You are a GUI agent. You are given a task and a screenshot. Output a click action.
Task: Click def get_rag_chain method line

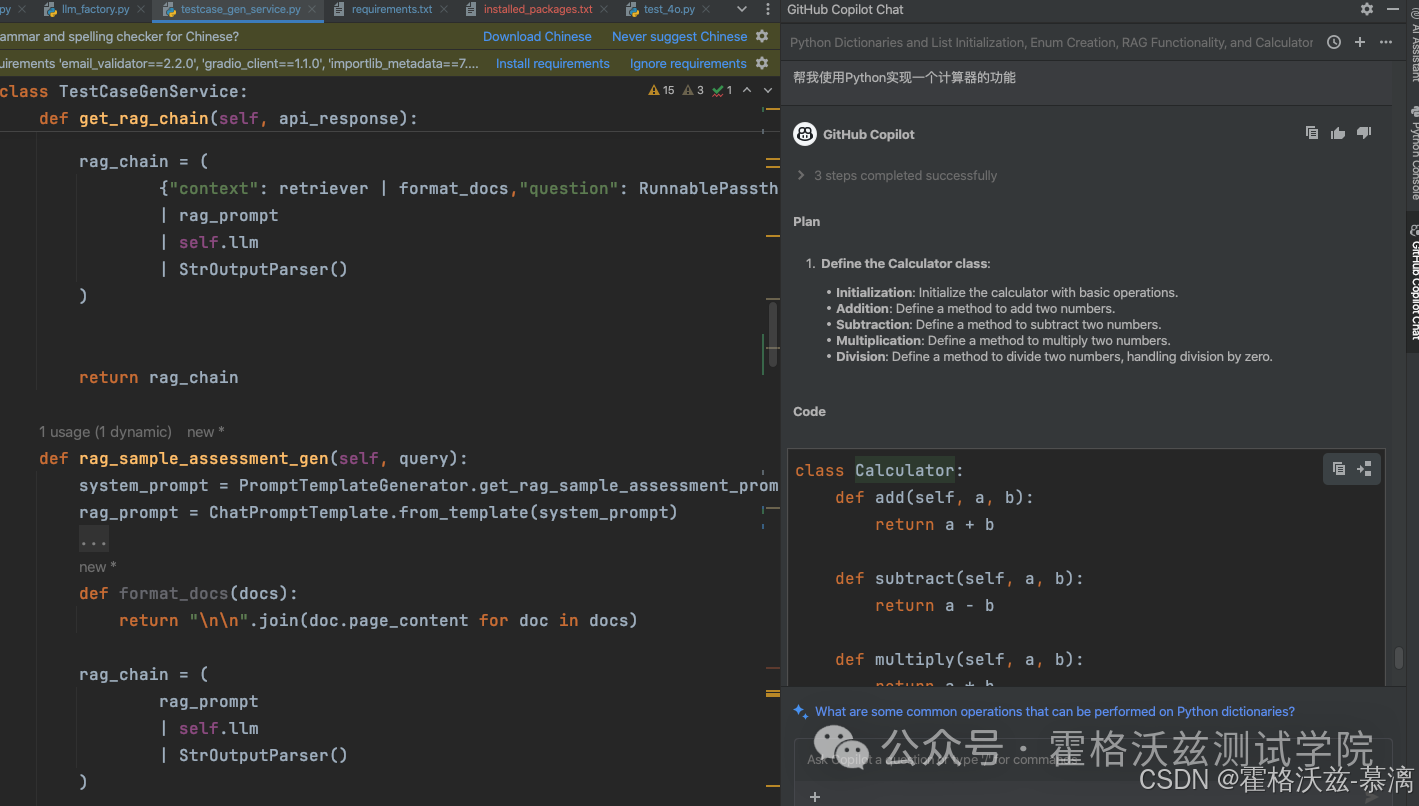(228, 118)
